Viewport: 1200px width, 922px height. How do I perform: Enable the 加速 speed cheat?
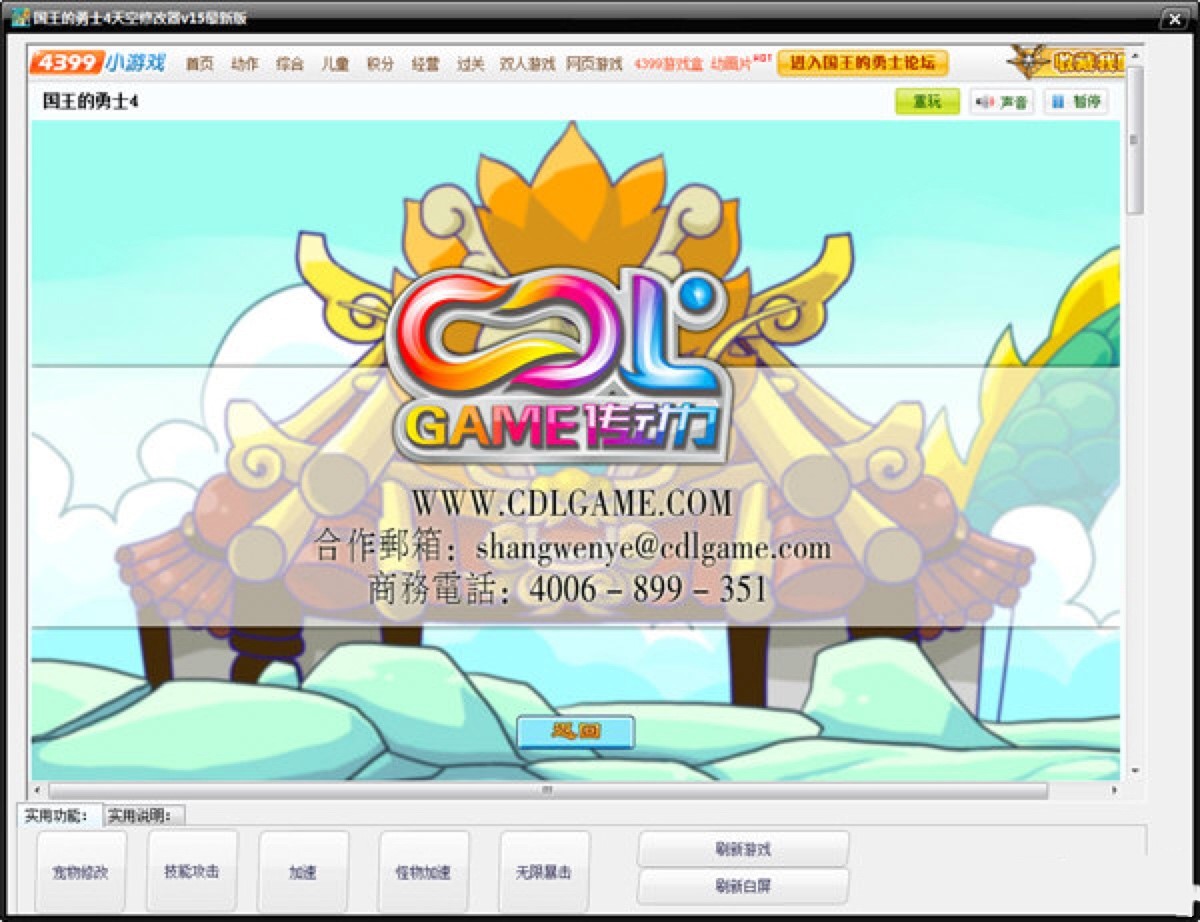click(x=302, y=870)
